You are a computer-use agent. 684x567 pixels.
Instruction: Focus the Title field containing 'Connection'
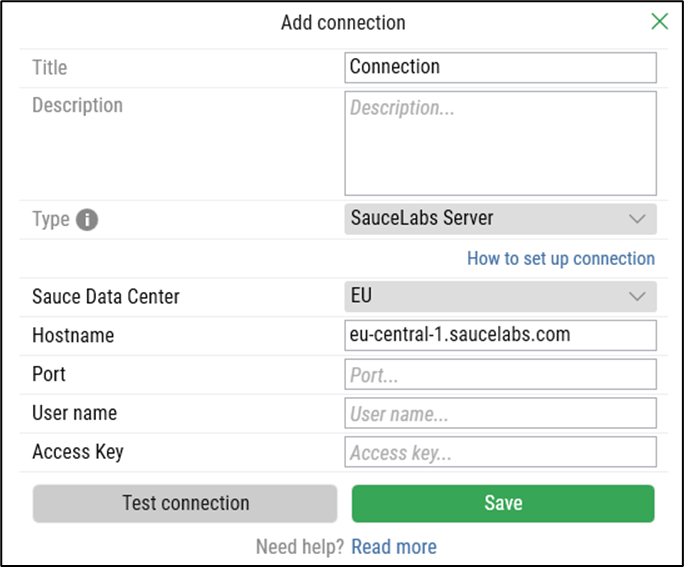click(500, 67)
